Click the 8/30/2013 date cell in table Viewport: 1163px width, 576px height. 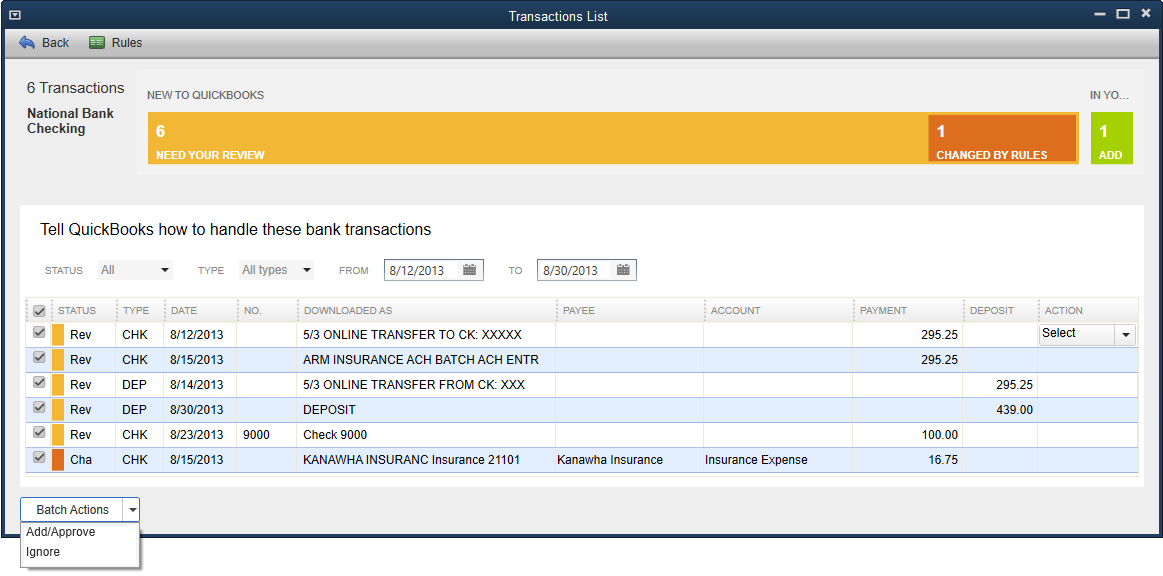[x=200, y=410]
